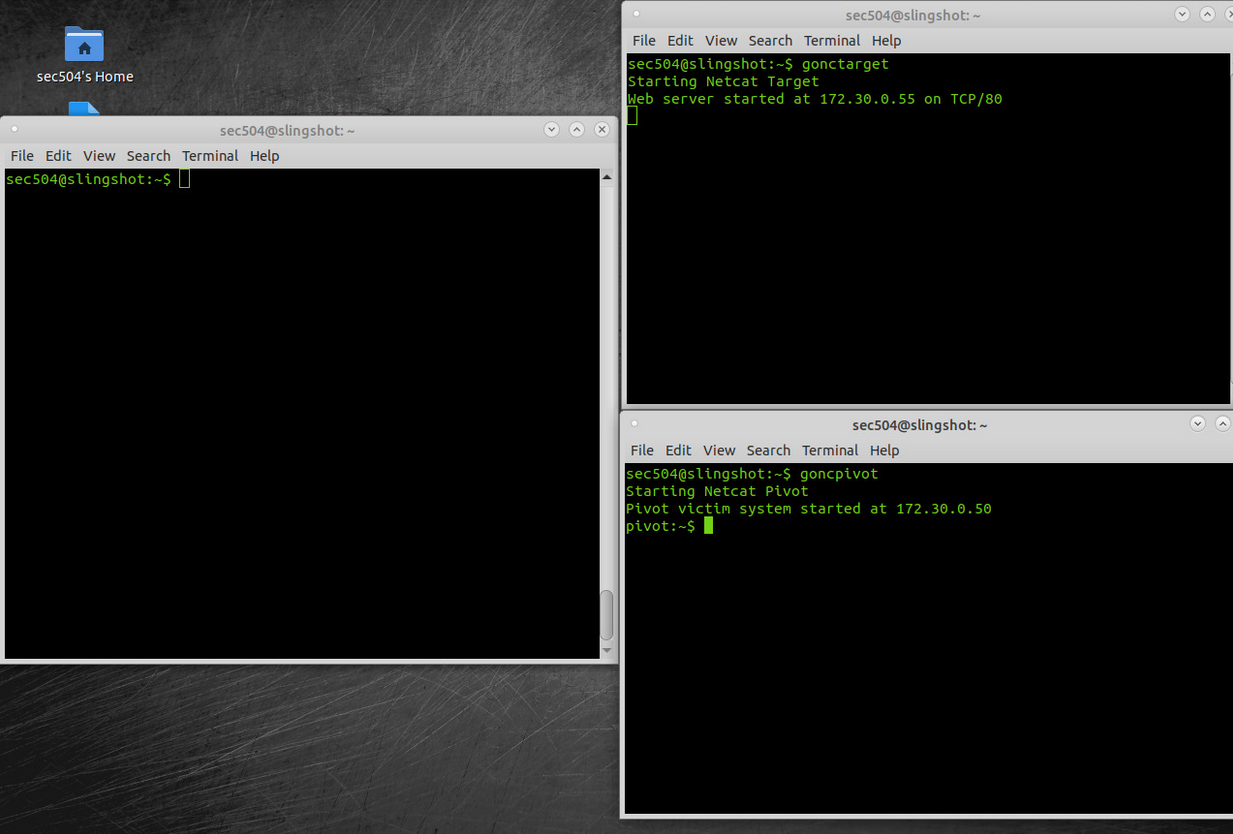Open File menu in the gonctarget terminal
The width and height of the screenshot is (1233, 834).
click(x=644, y=41)
